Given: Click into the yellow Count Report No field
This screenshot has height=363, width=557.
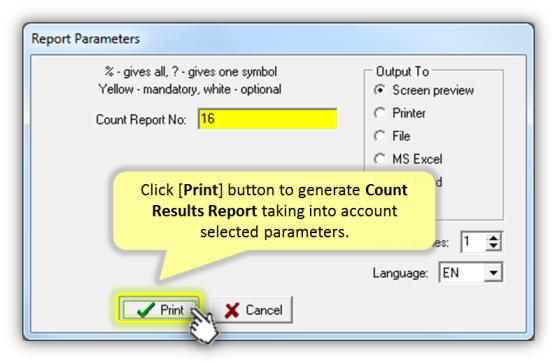Looking at the screenshot, I should click(x=267, y=119).
